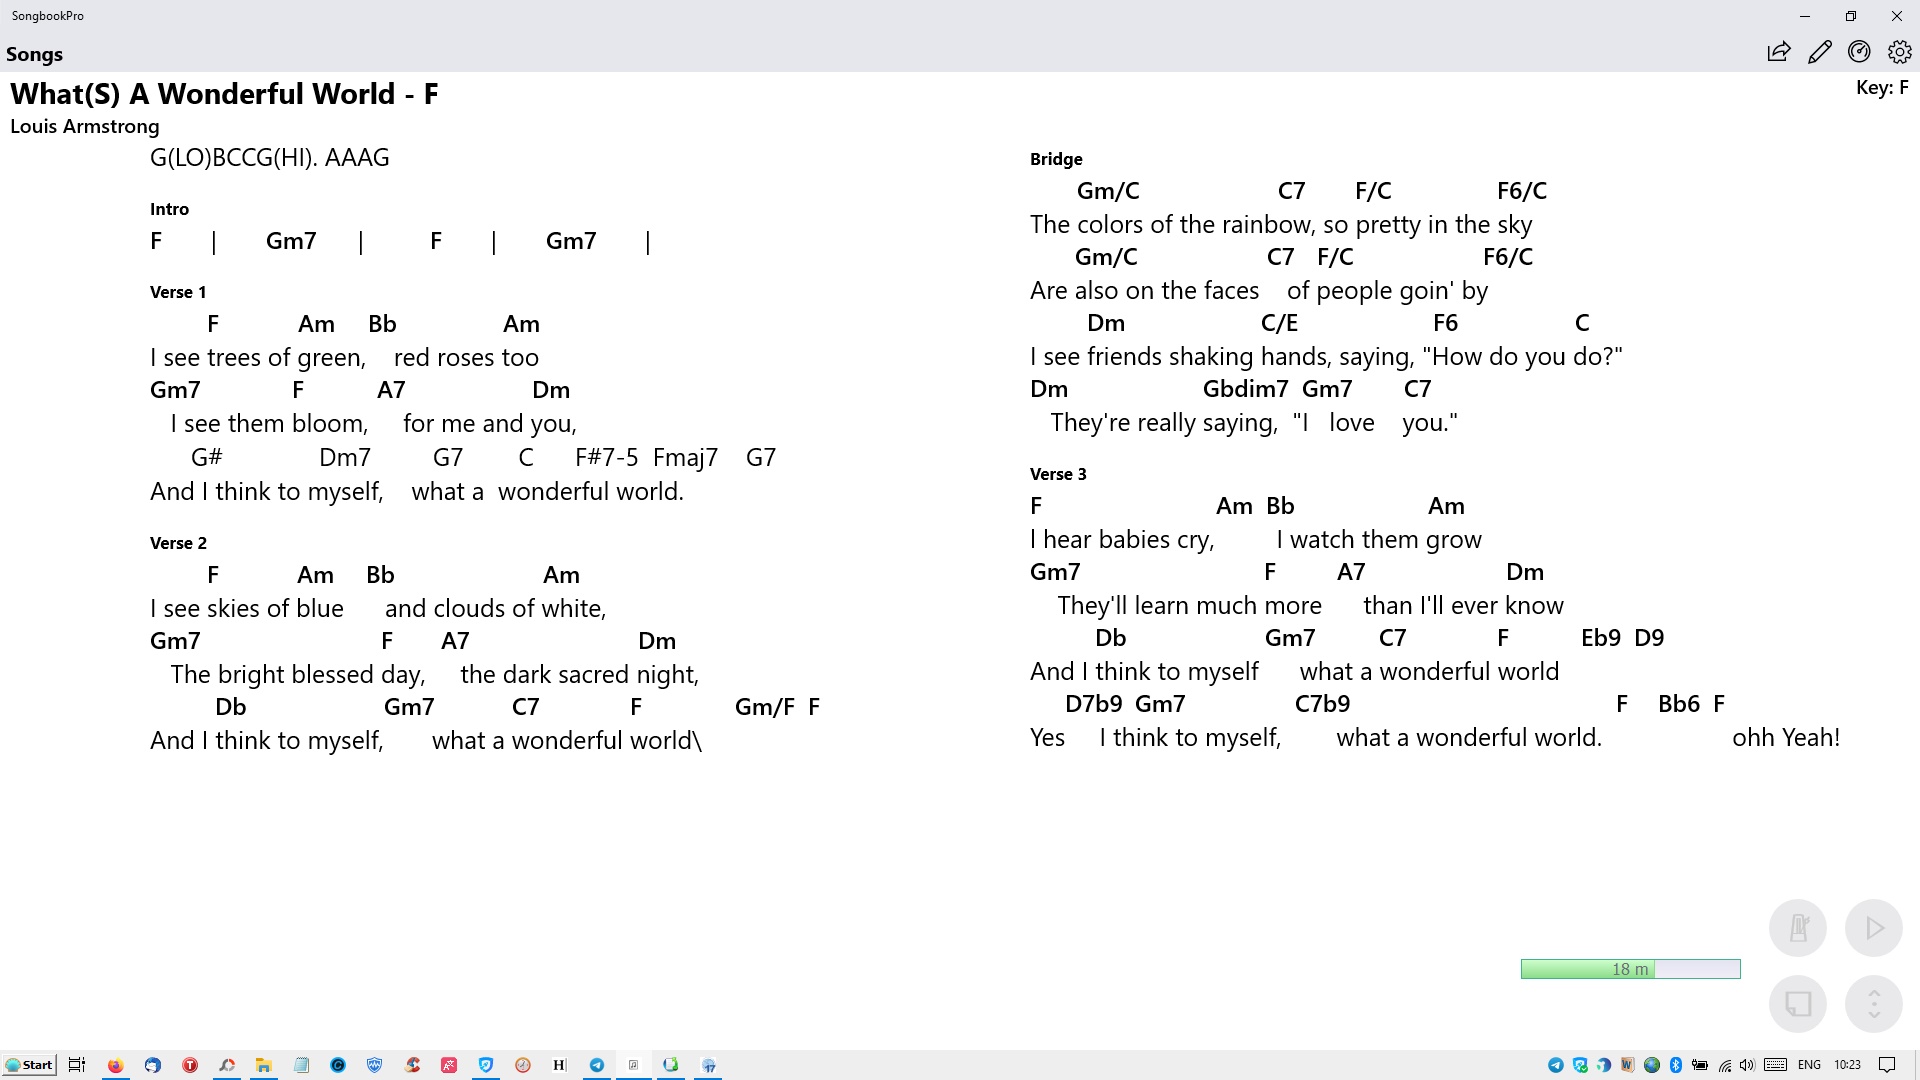Open the black H icon on taskbar
1920x1080 pixels.
[x=559, y=1065]
